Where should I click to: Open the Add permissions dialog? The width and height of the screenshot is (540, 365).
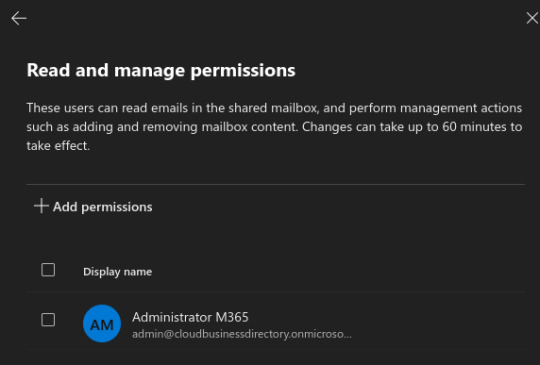[93, 206]
